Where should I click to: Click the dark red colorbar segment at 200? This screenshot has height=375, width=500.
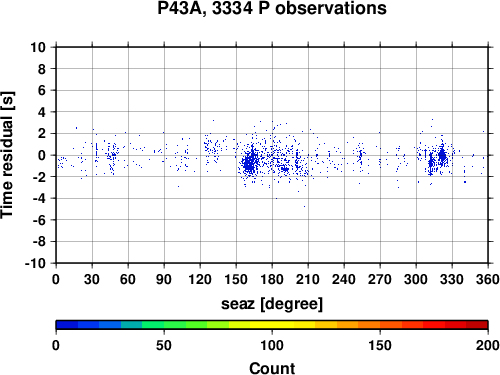click(477, 325)
